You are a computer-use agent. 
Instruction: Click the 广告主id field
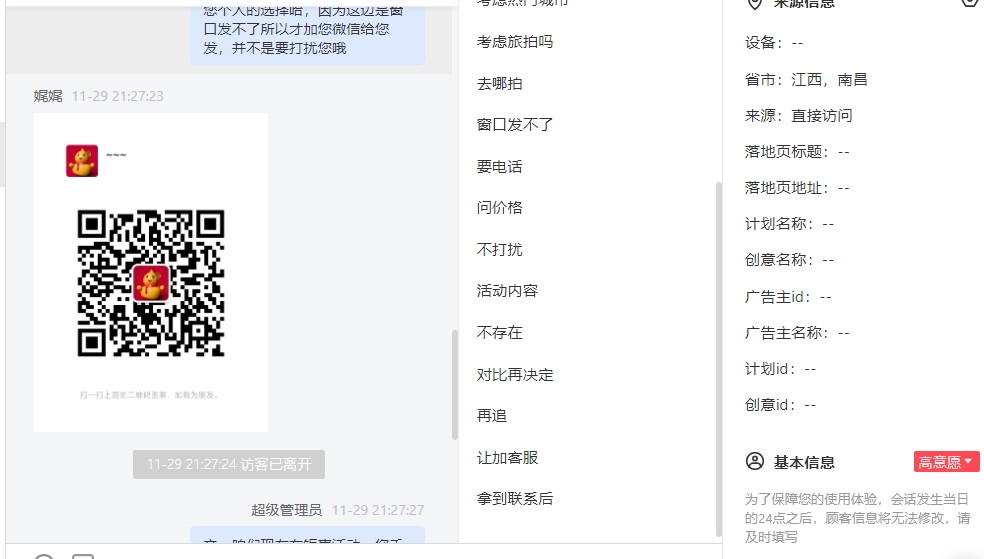click(788, 297)
